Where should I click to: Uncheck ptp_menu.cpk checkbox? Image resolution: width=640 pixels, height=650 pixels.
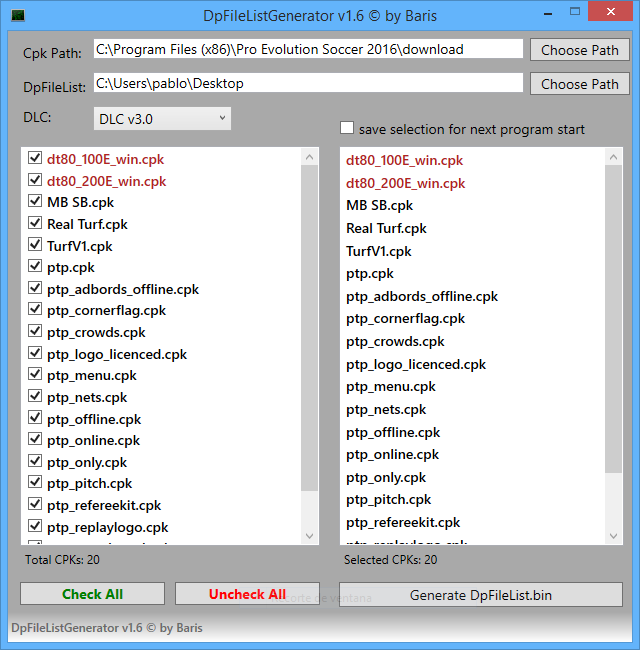[35, 374]
